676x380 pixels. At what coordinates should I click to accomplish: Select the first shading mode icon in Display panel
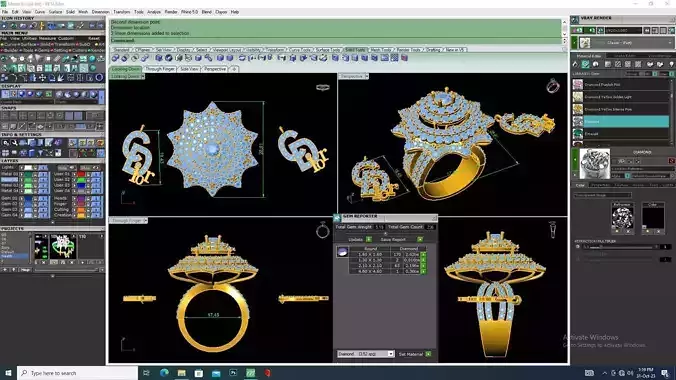click(6, 94)
